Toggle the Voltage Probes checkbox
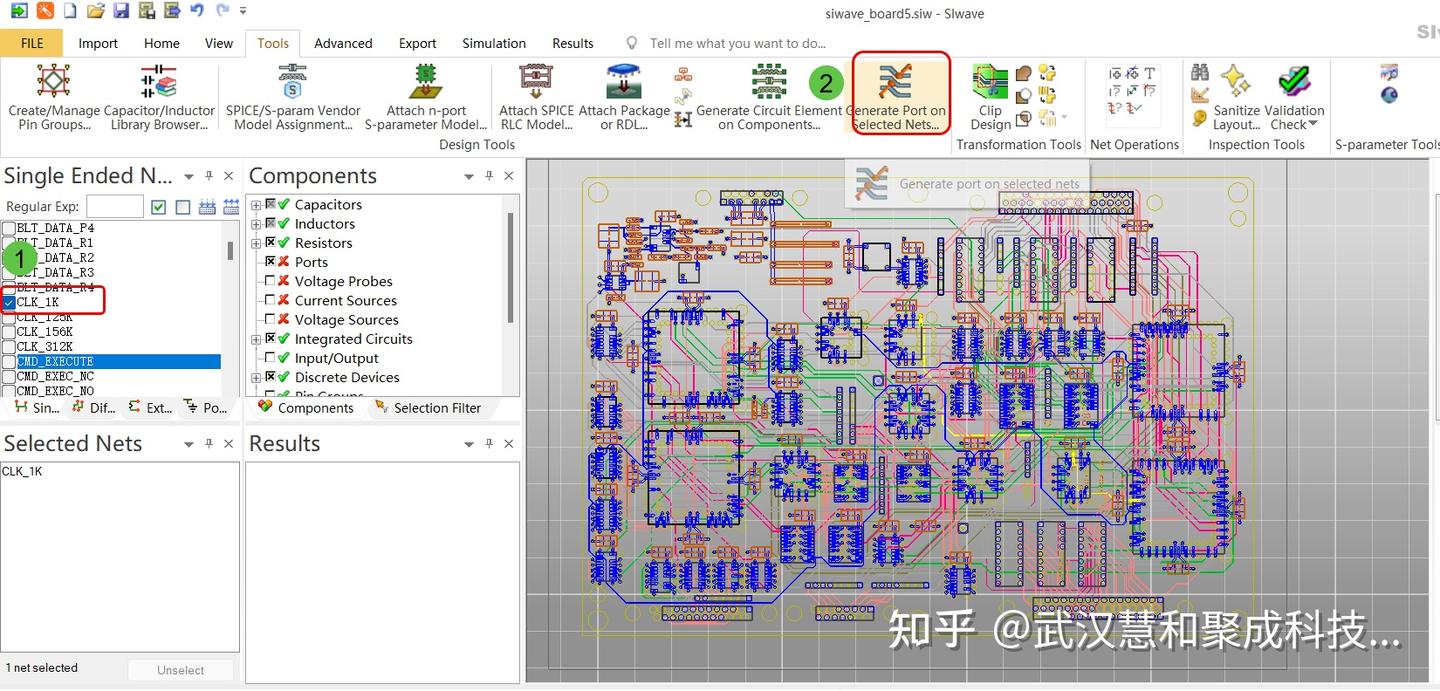1440x691 pixels. [268, 281]
